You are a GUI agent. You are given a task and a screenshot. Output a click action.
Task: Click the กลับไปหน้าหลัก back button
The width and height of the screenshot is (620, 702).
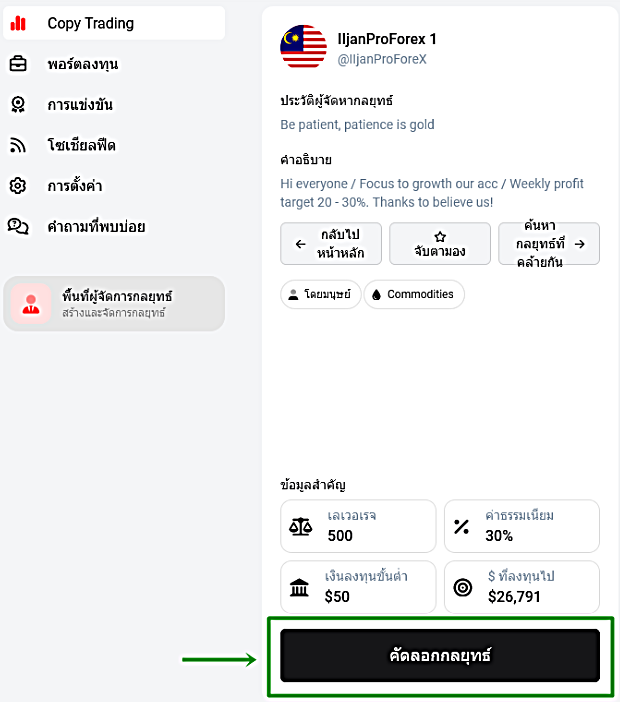[x=331, y=244]
